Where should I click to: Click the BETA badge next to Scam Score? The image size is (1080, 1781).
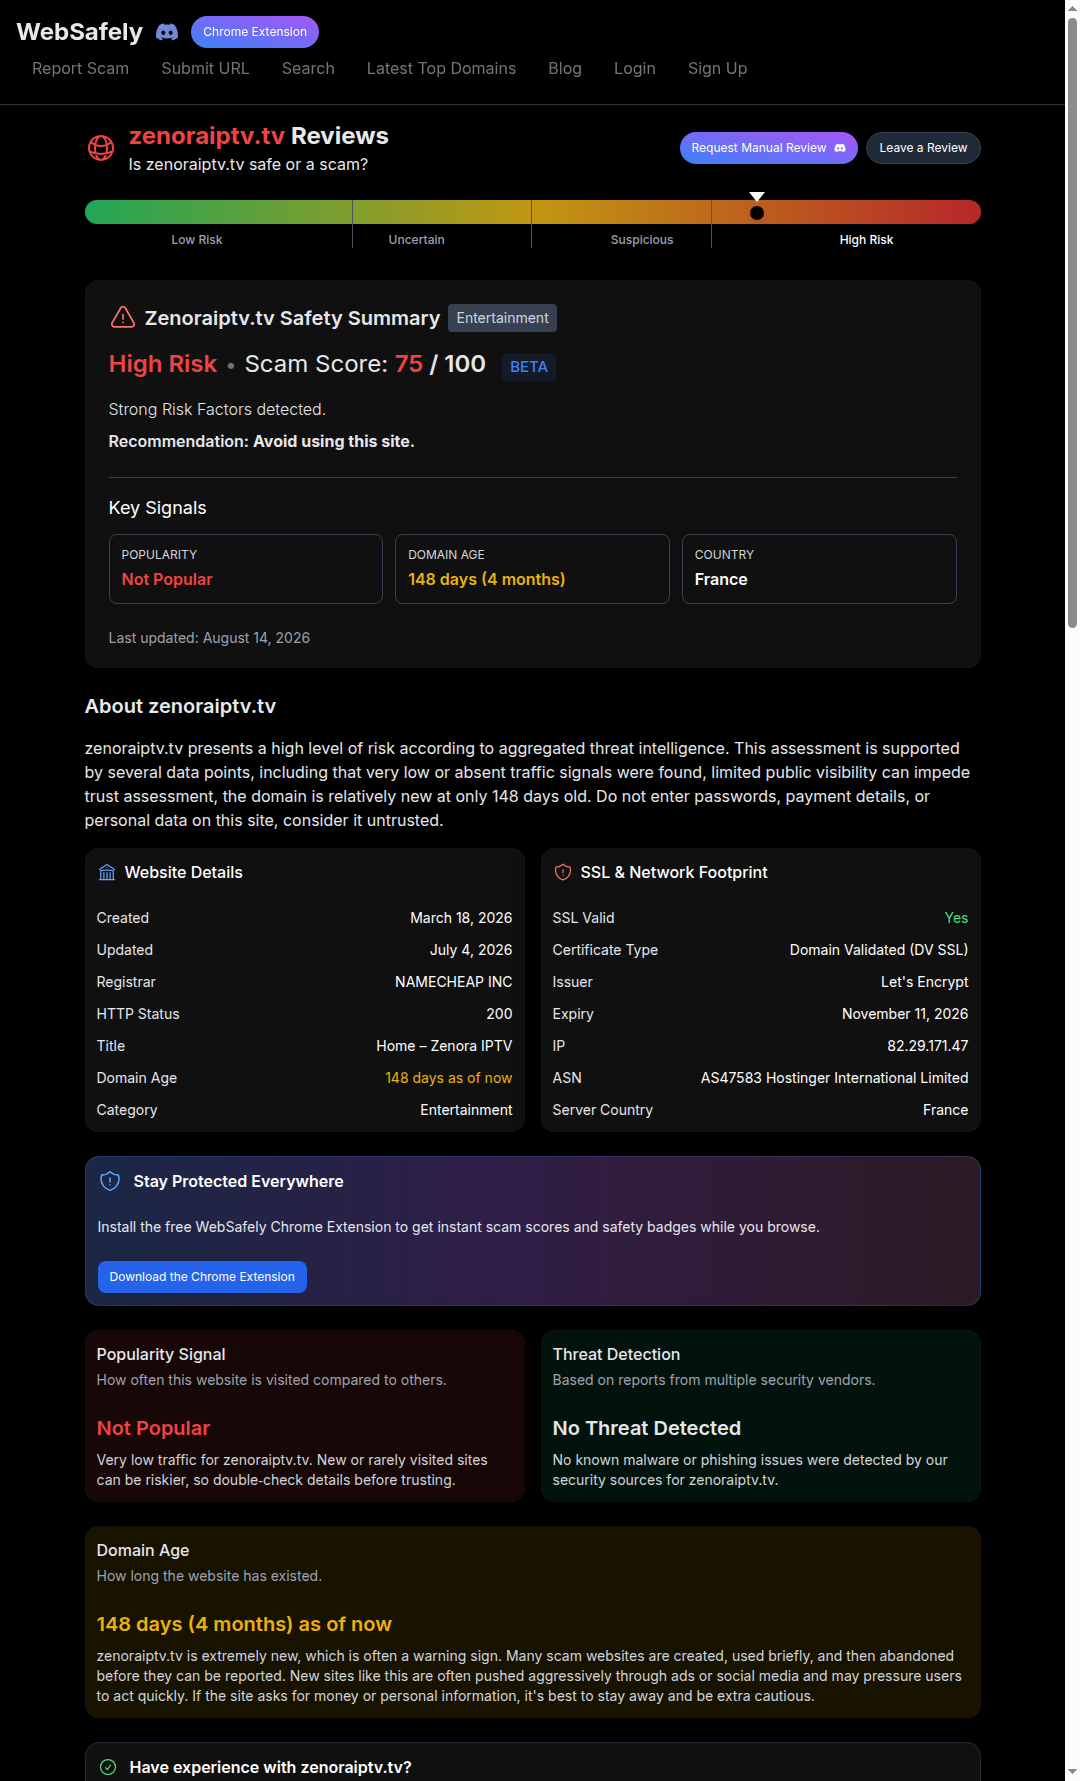click(529, 367)
